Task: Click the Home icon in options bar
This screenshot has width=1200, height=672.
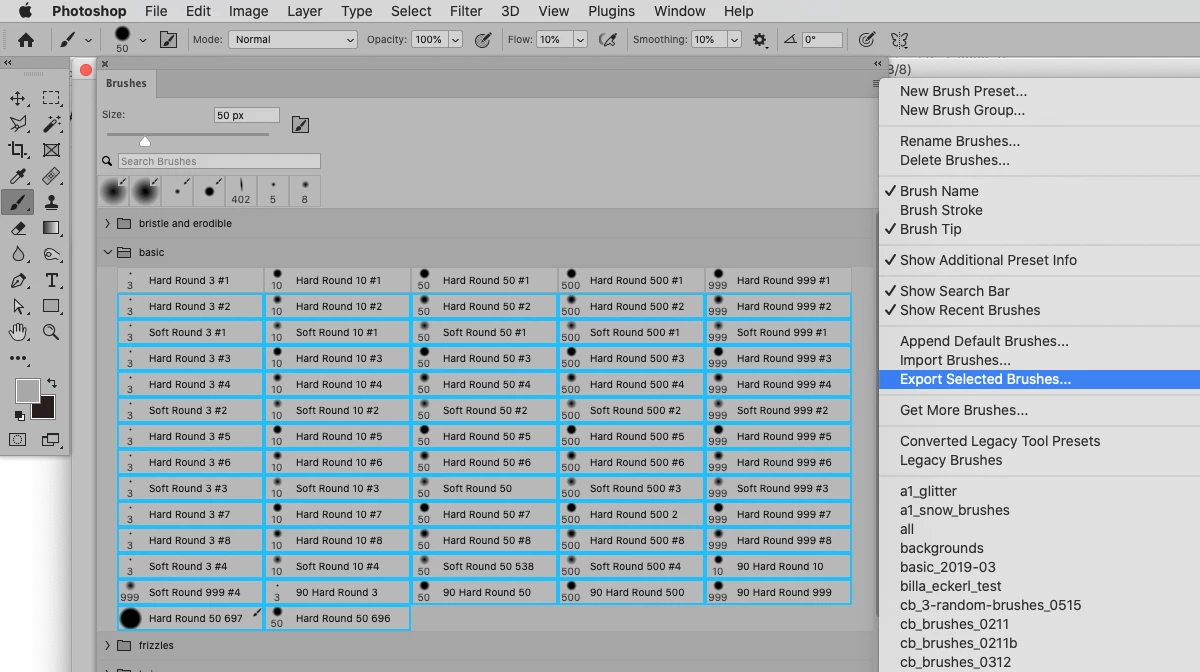Action: coord(26,40)
